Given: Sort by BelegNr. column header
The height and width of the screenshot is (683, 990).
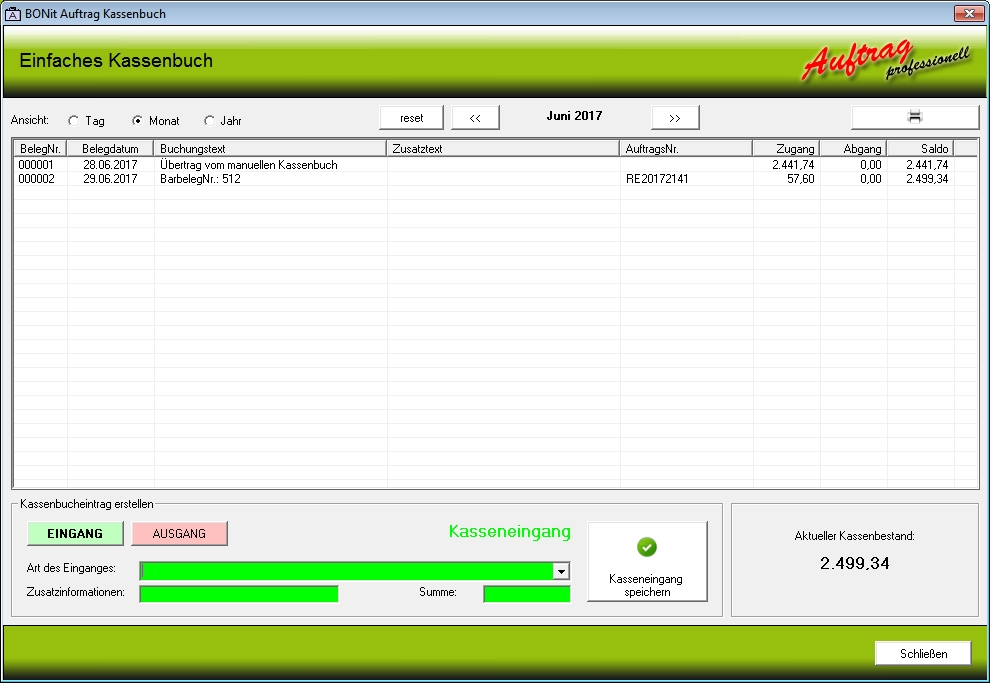Looking at the screenshot, I should click(40, 149).
